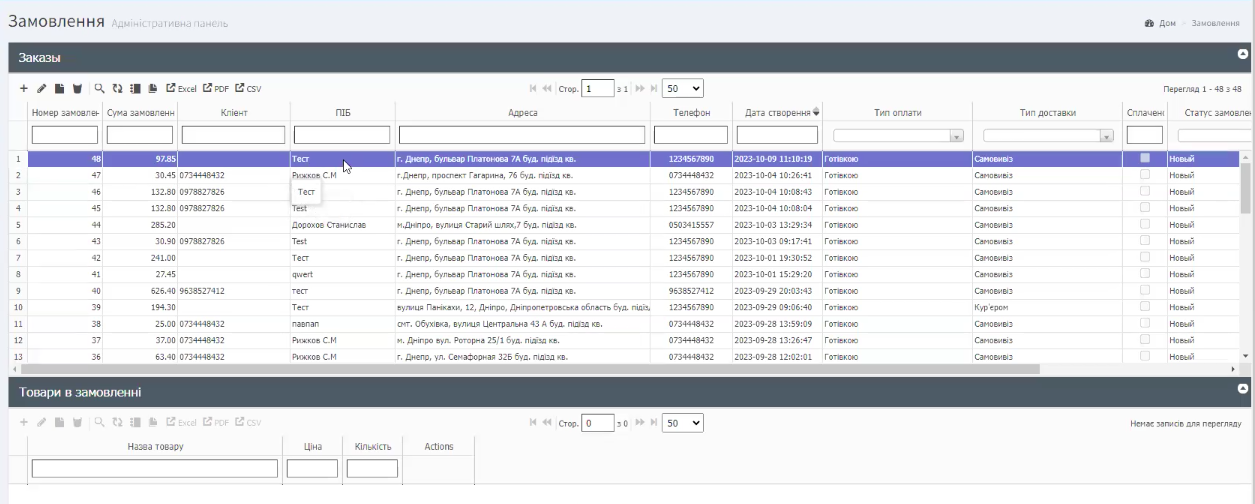
Task: Open the Тип оплати filter dropdown
Action: (x=898, y=135)
